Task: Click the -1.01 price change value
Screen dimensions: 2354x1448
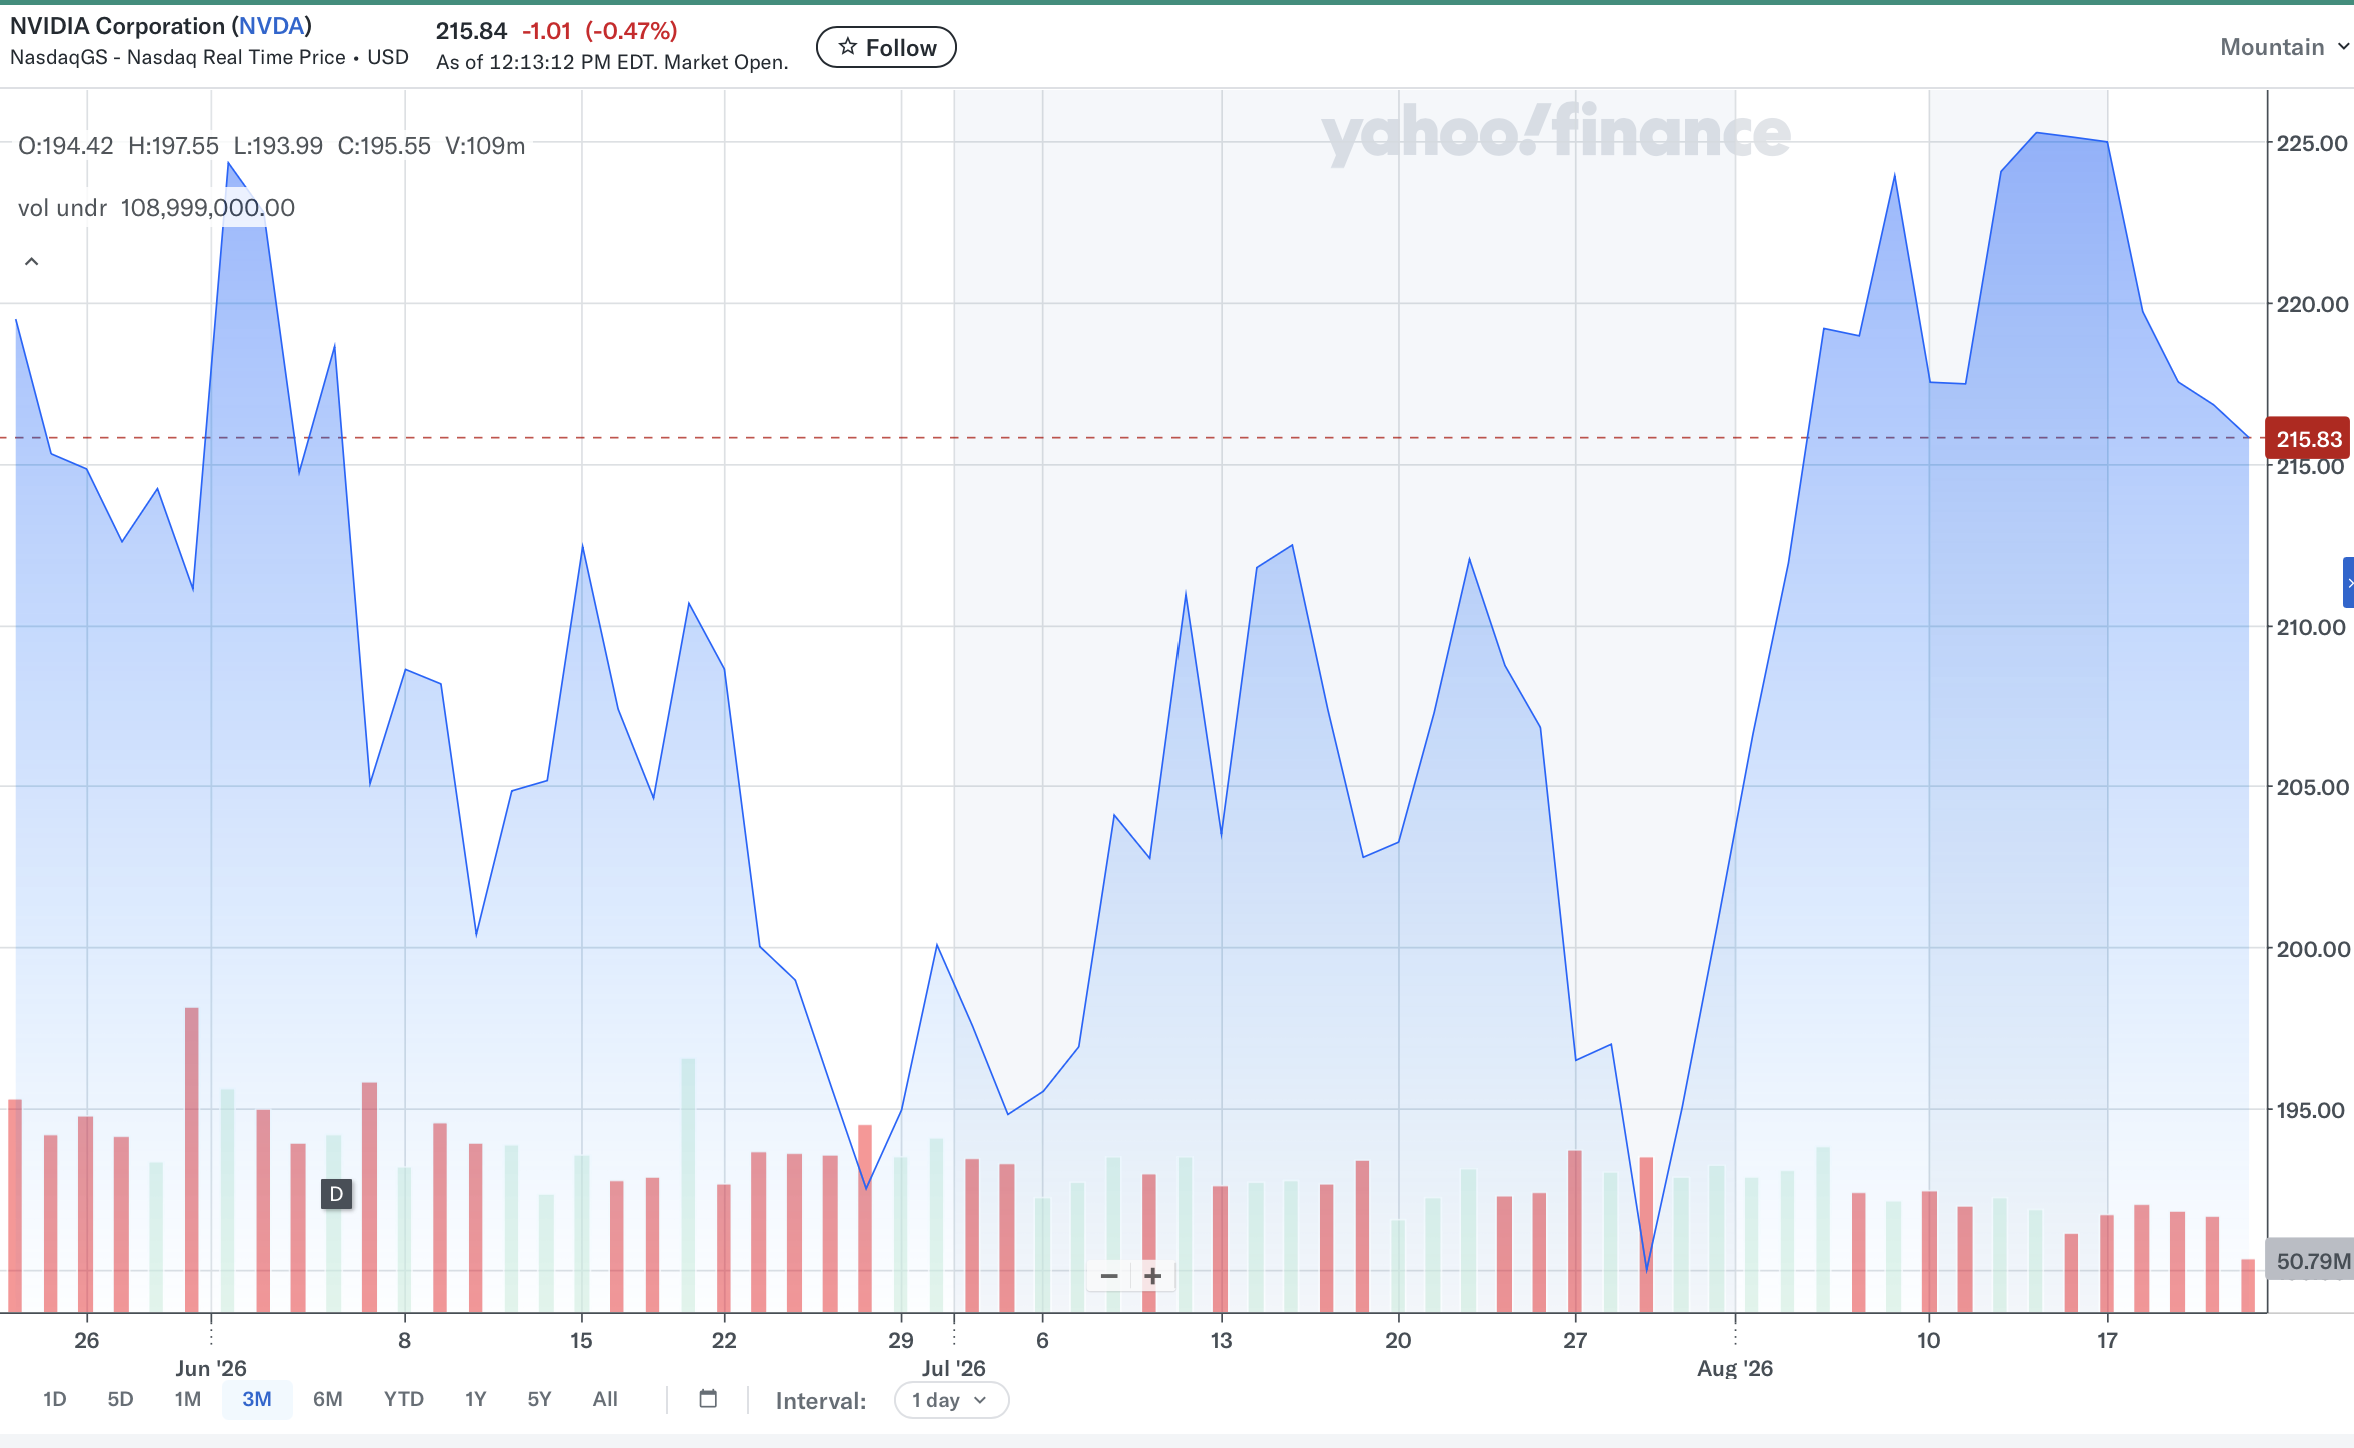Action: (546, 31)
